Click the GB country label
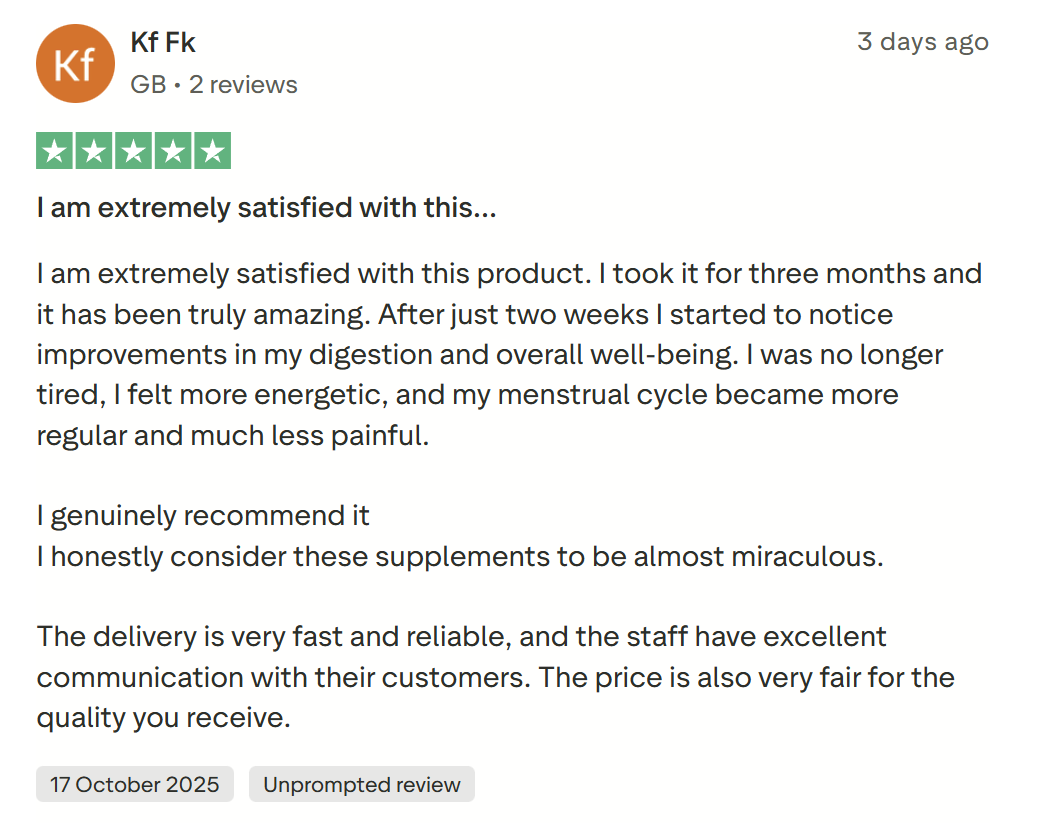 click(x=148, y=85)
